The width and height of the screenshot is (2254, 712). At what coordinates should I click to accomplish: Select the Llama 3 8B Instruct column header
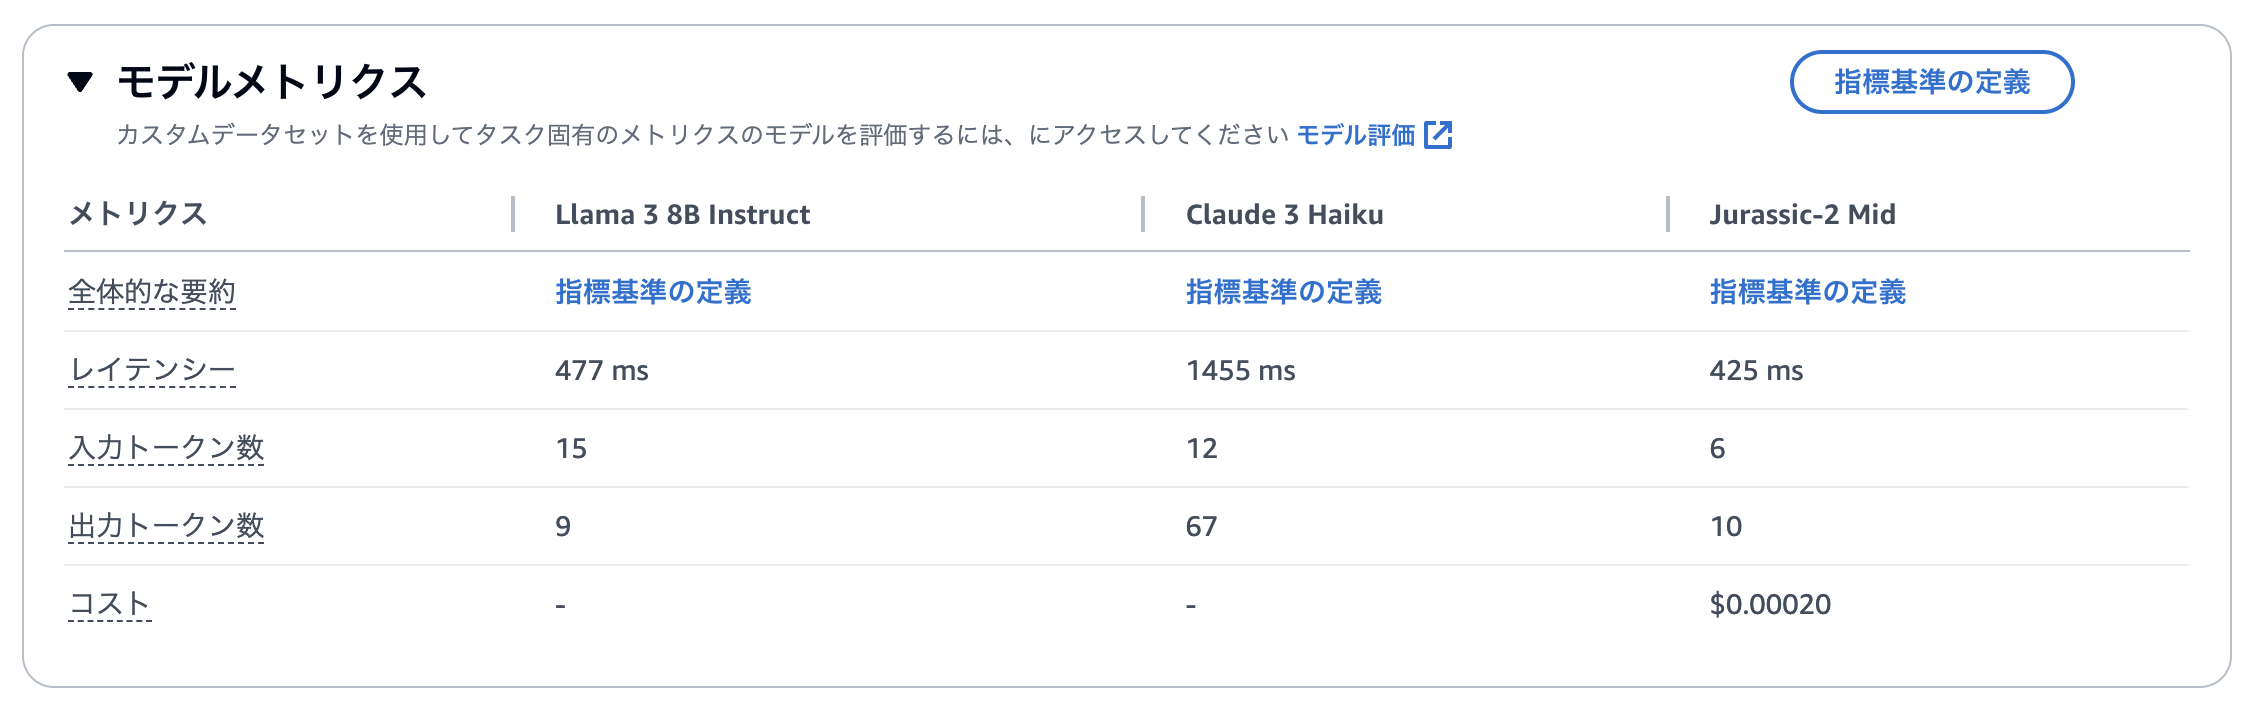pos(682,214)
